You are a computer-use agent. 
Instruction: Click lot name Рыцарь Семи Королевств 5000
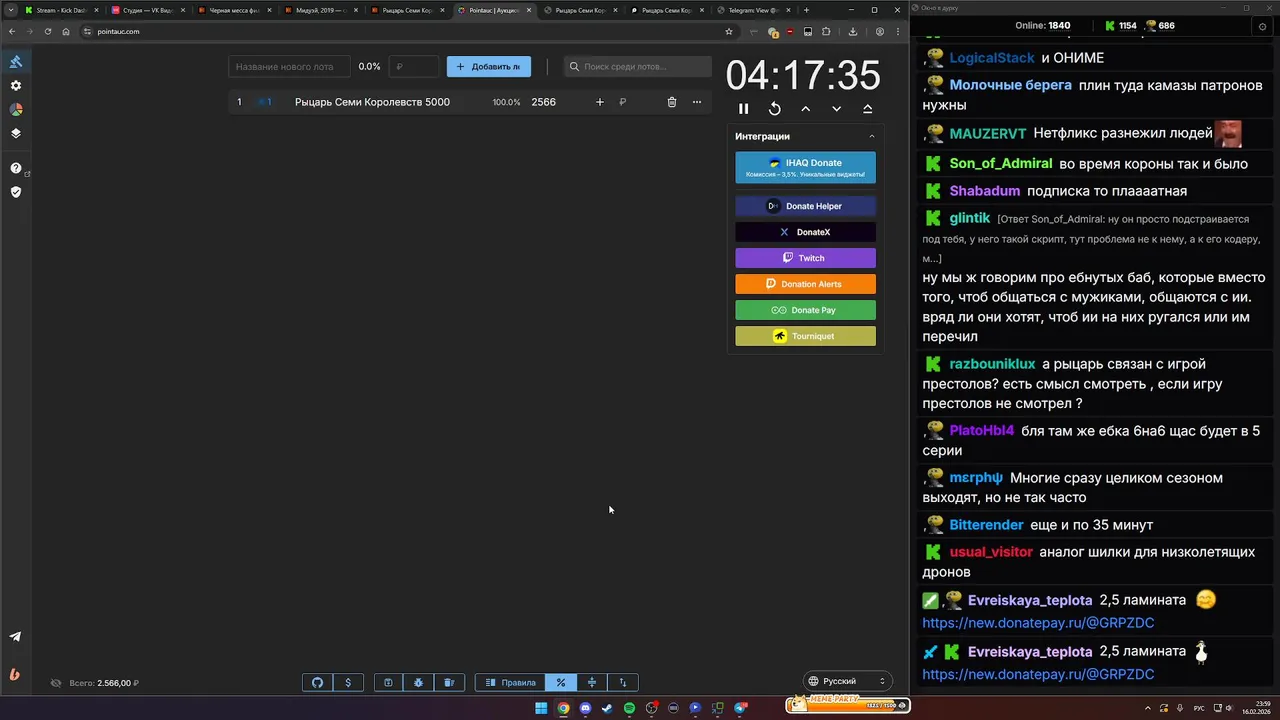(x=372, y=102)
